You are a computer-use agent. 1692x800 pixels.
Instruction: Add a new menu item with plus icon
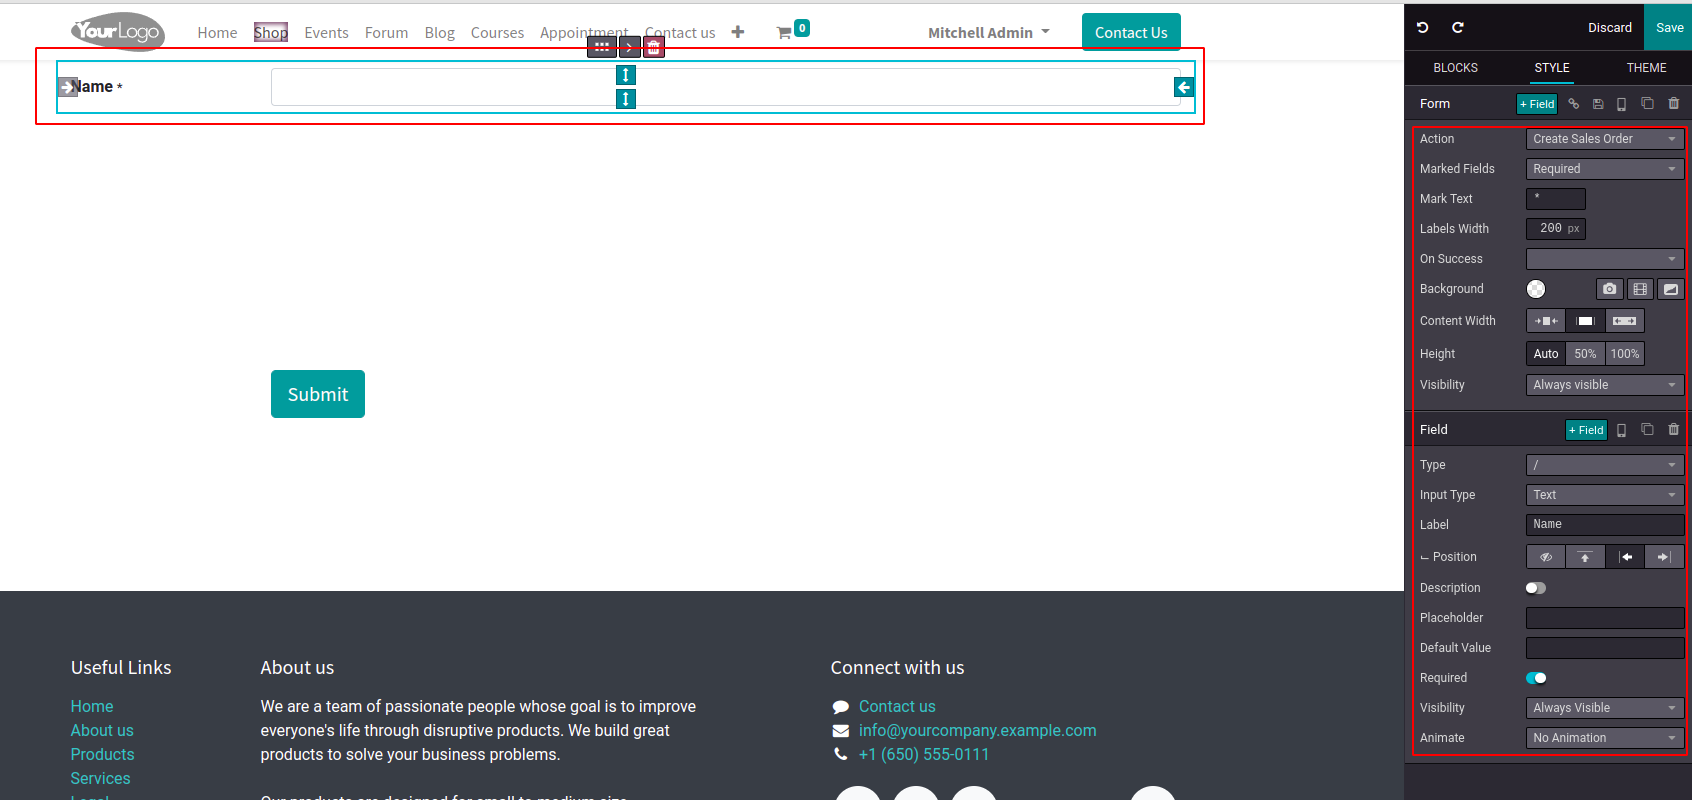[x=738, y=32]
